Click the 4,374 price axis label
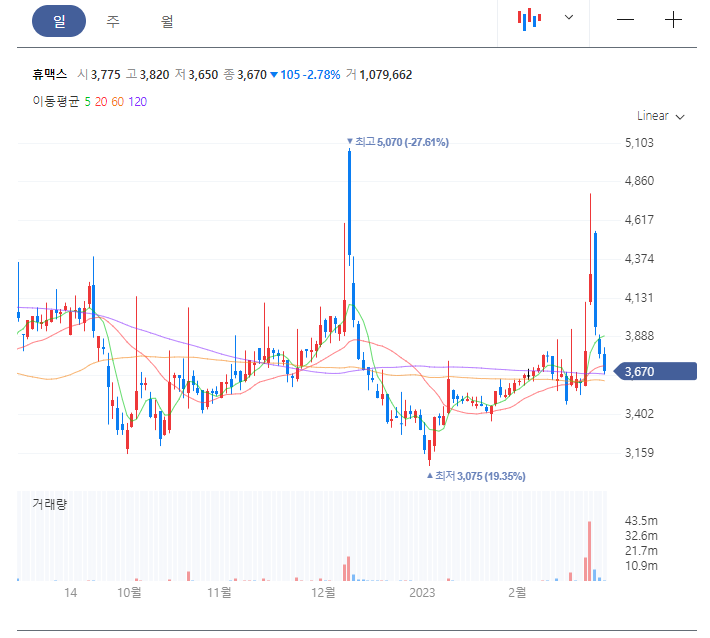The width and height of the screenshot is (710, 638). coord(639,259)
